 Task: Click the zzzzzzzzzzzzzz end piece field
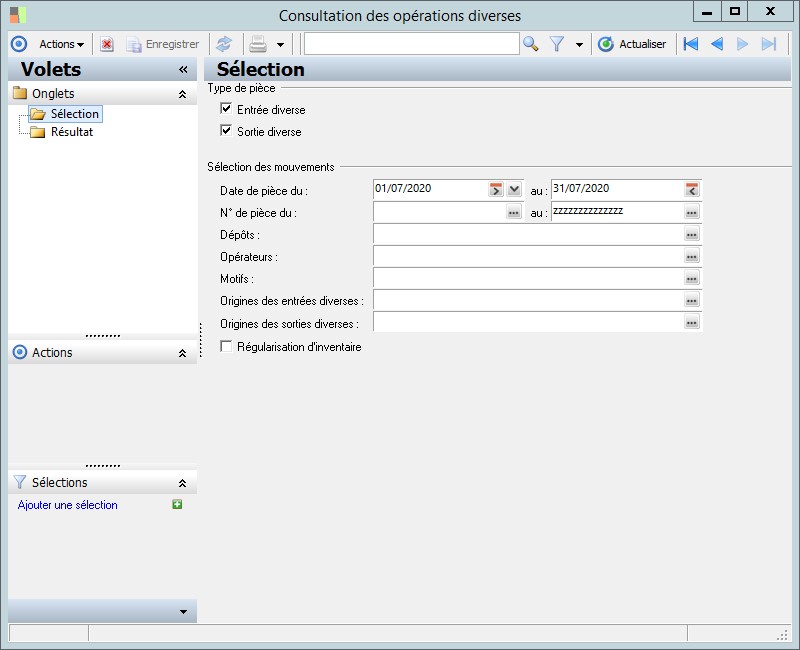tap(617, 212)
